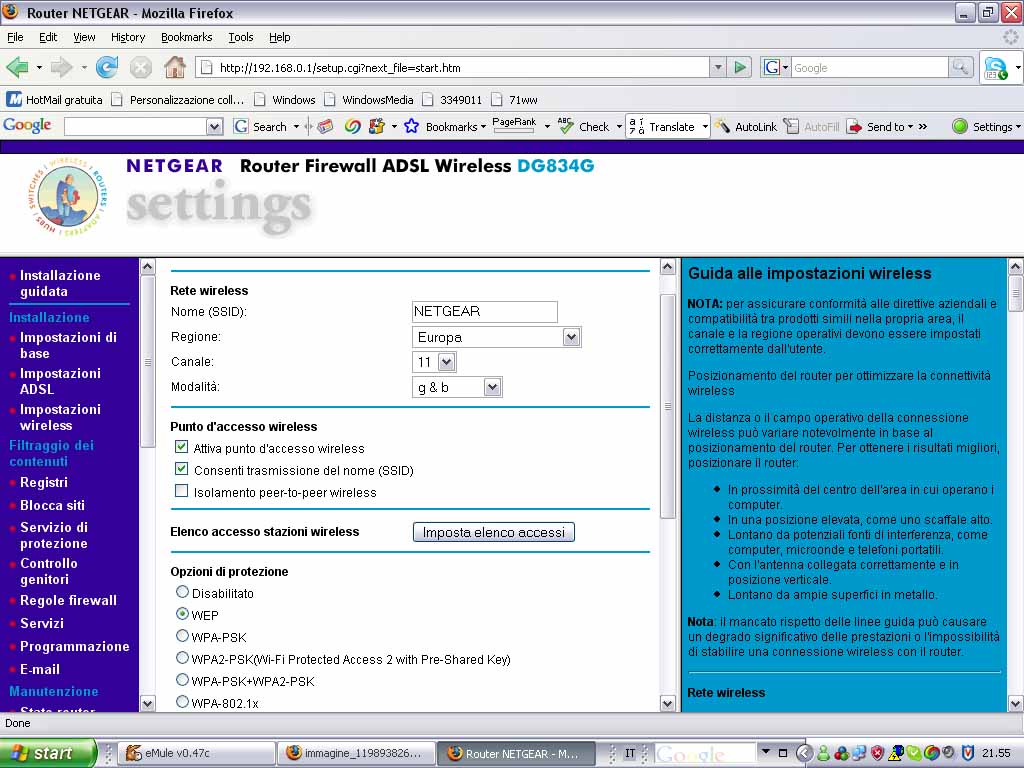Open the Bookmarks menu
Viewport: 1024px width, 768px height.
point(187,37)
